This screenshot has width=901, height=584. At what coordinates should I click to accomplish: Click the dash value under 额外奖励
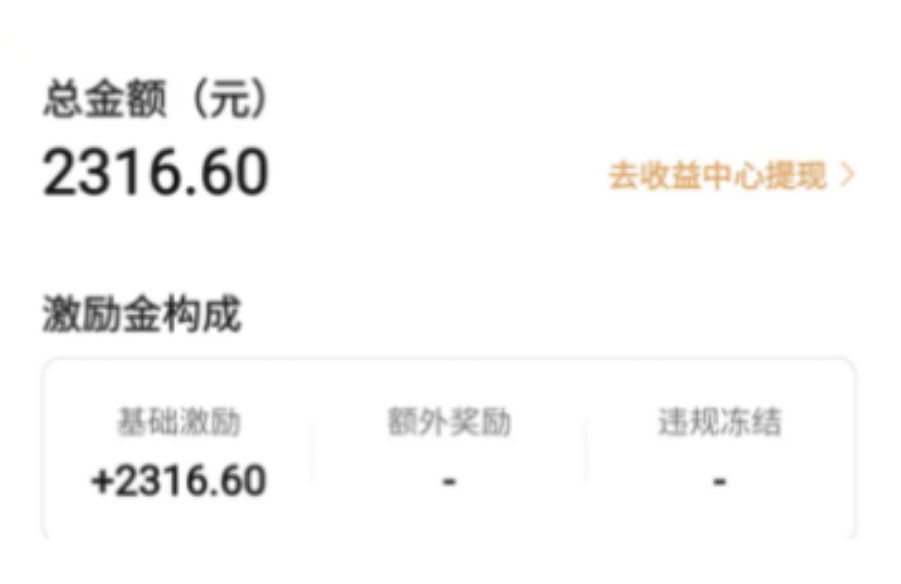[x=449, y=482]
